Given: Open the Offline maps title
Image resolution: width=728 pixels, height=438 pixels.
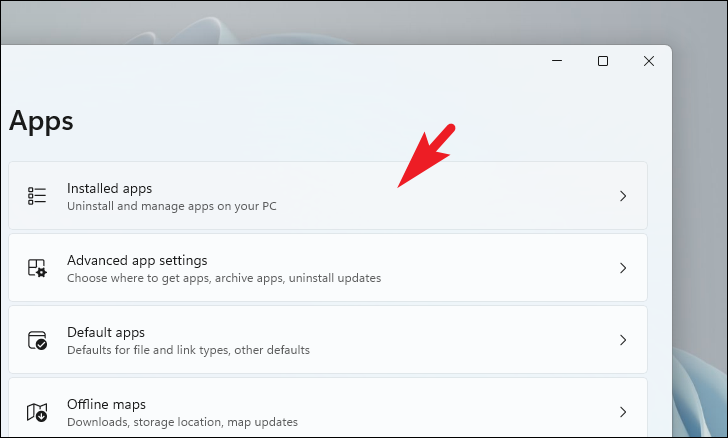Looking at the screenshot, I should pyautogui.click(x=106, y=405).
